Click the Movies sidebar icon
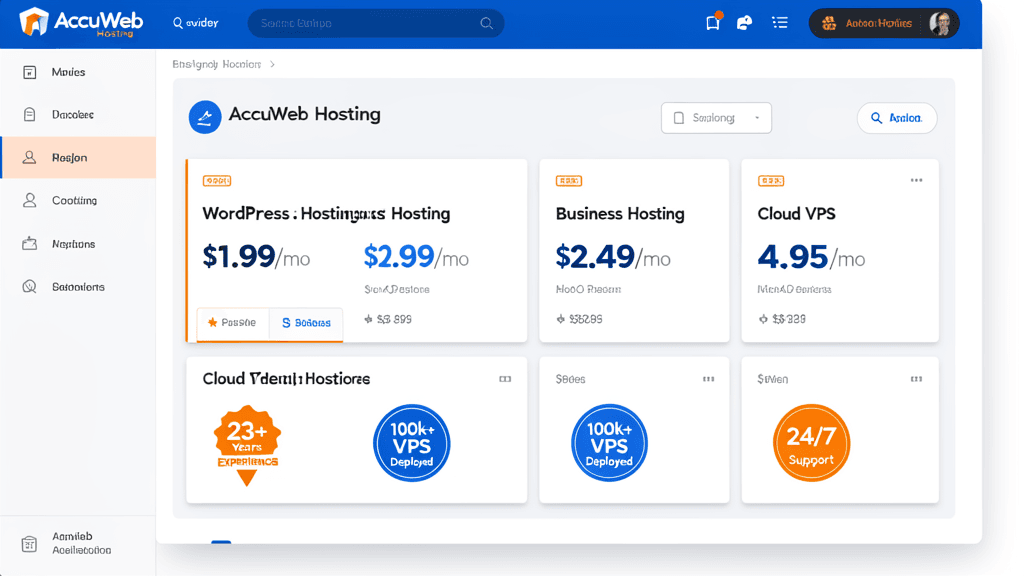This screenshot has width=1024, height=576. coord(29,72)
